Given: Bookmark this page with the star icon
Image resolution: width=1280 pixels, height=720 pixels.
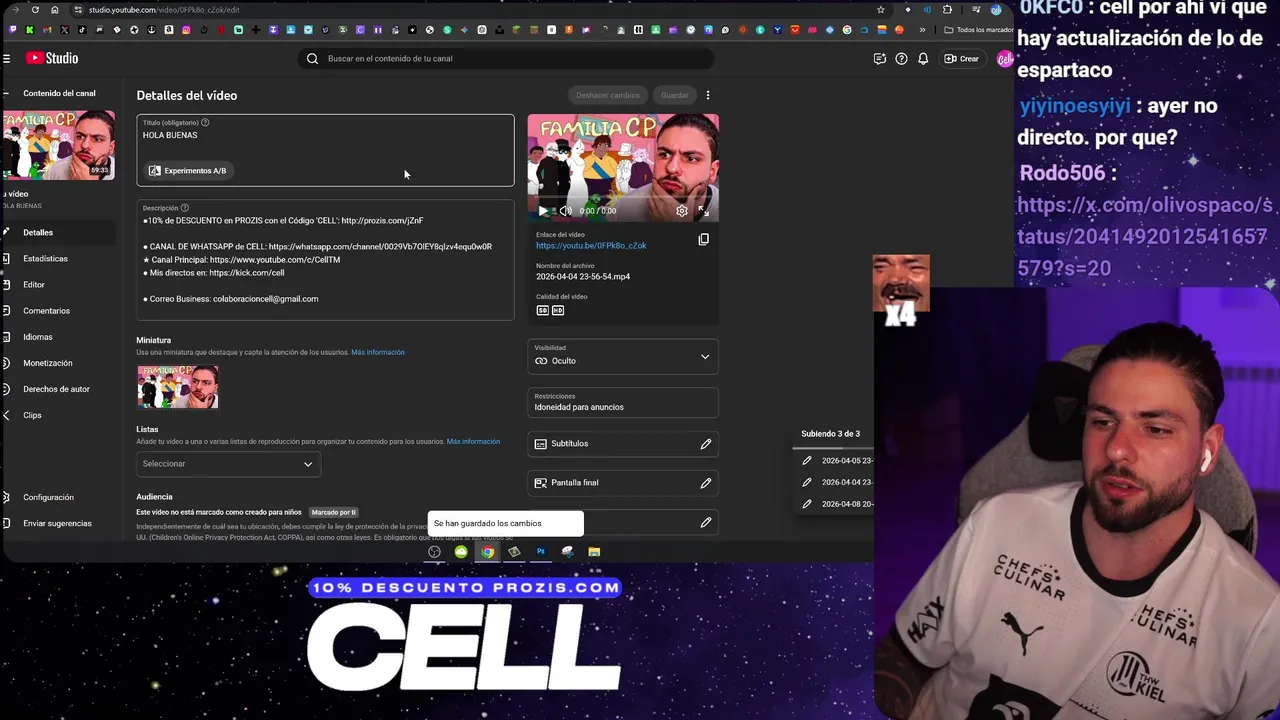Looking at the screenshot, I should click(x=880, y=10).
